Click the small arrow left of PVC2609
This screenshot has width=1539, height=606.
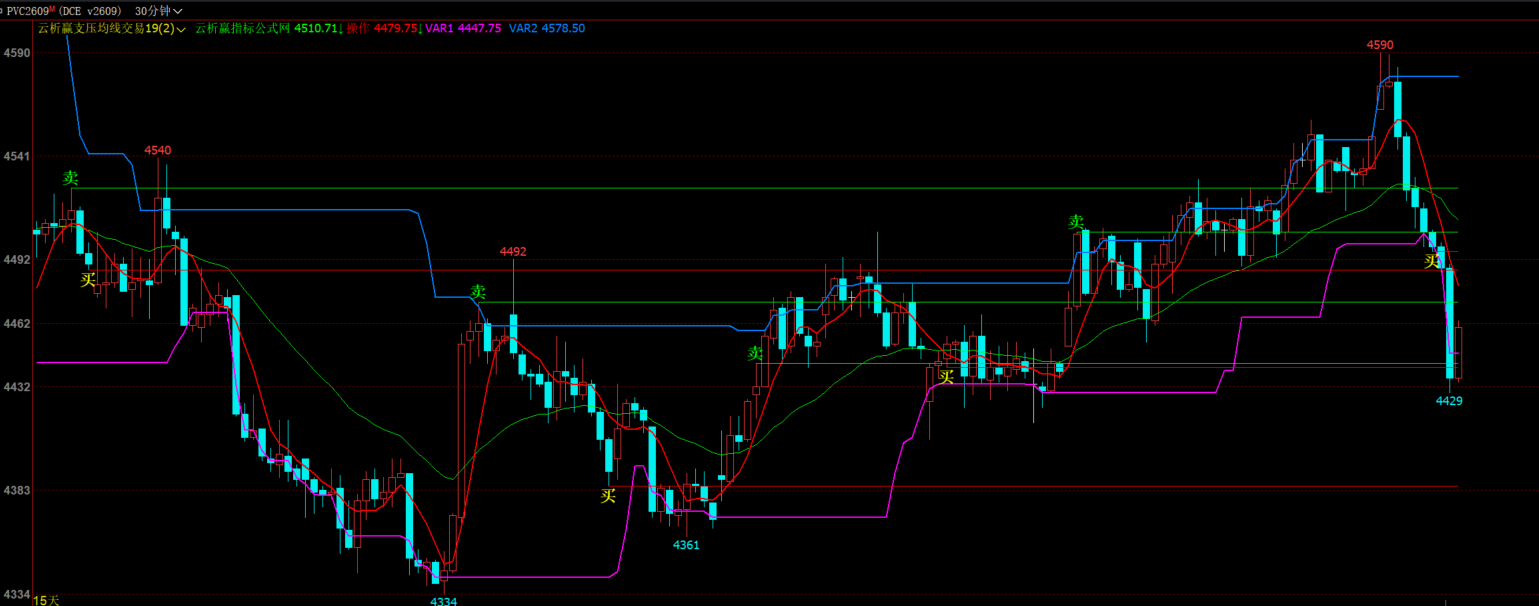click(x=2, y=11)
